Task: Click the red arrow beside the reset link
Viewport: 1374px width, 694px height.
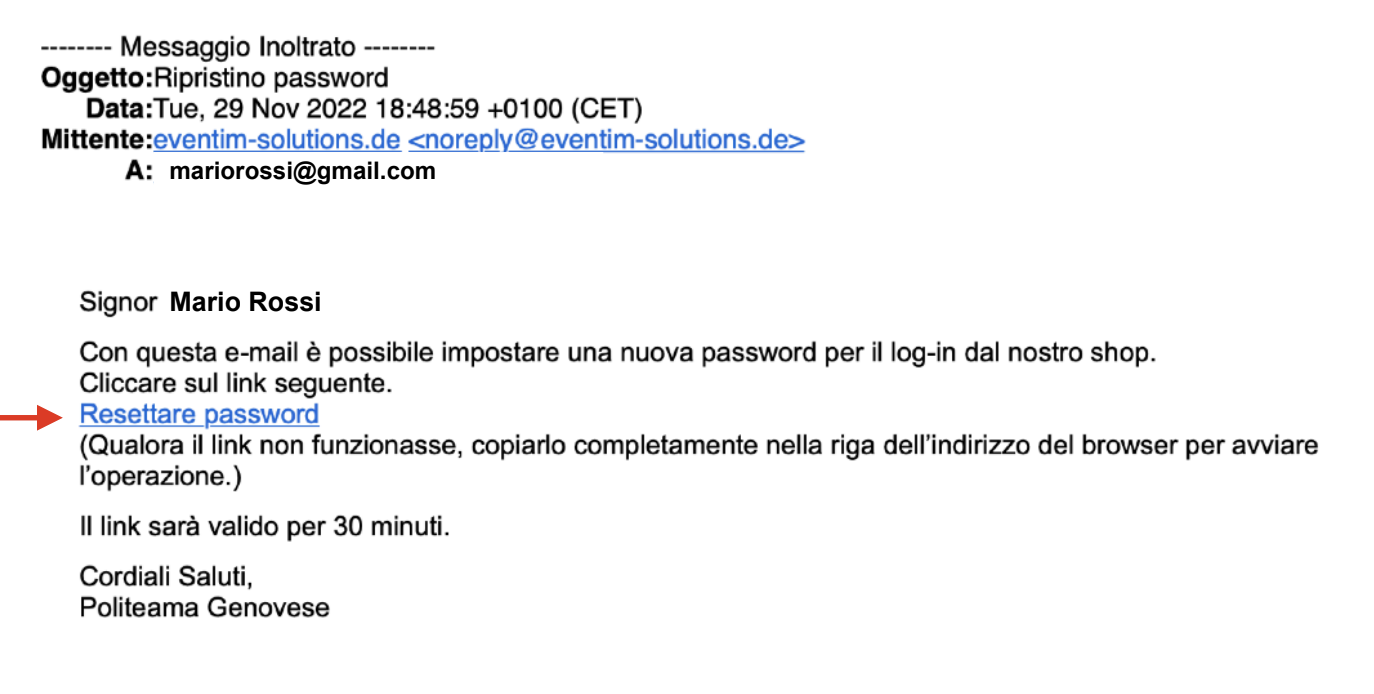Action: pyautogui.click(x=33, y=417)
